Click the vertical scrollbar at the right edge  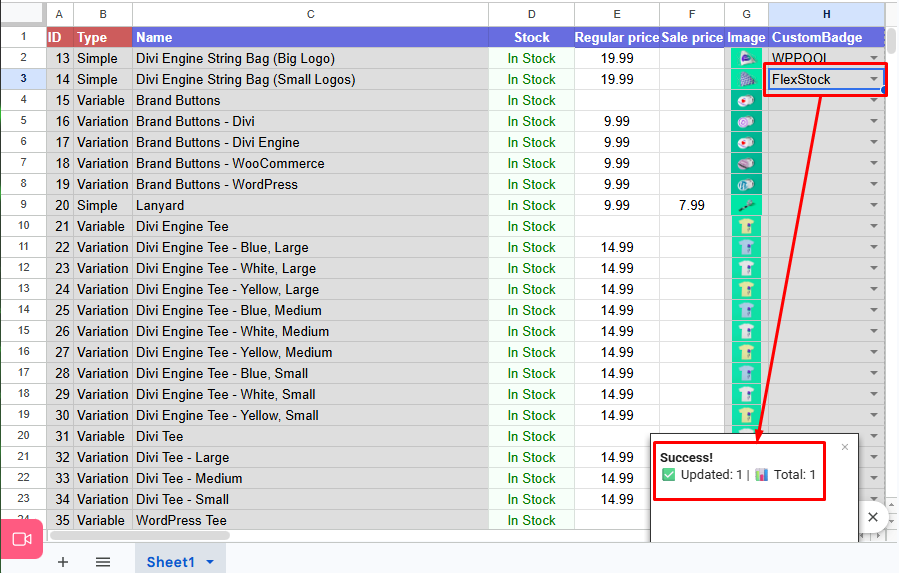pyautogui.click(x=892, y=40)
